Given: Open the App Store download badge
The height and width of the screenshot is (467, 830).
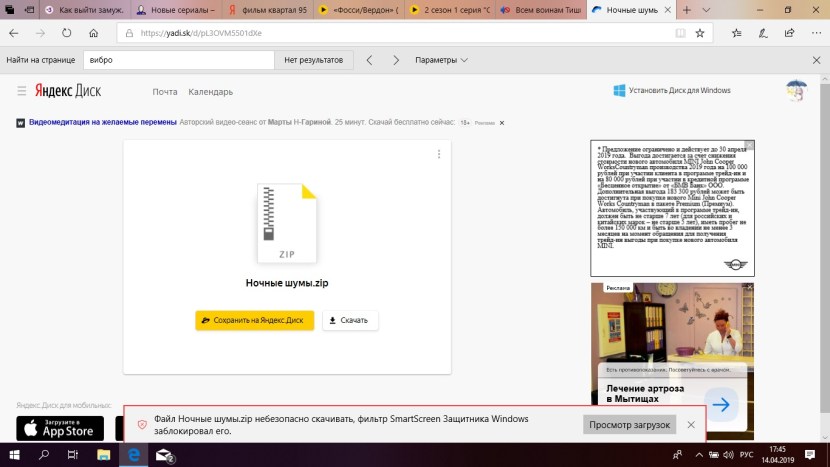Looking at the screenshot, I should pyautogui.click(x=60, y=429).
